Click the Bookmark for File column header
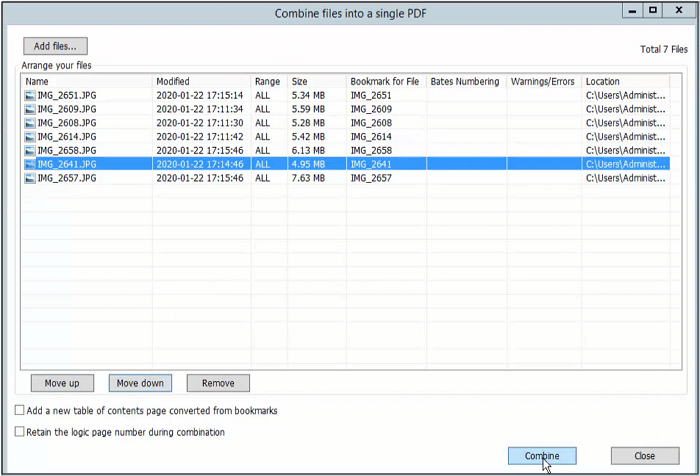The image size is (700, 476). [x=387, y=81]
